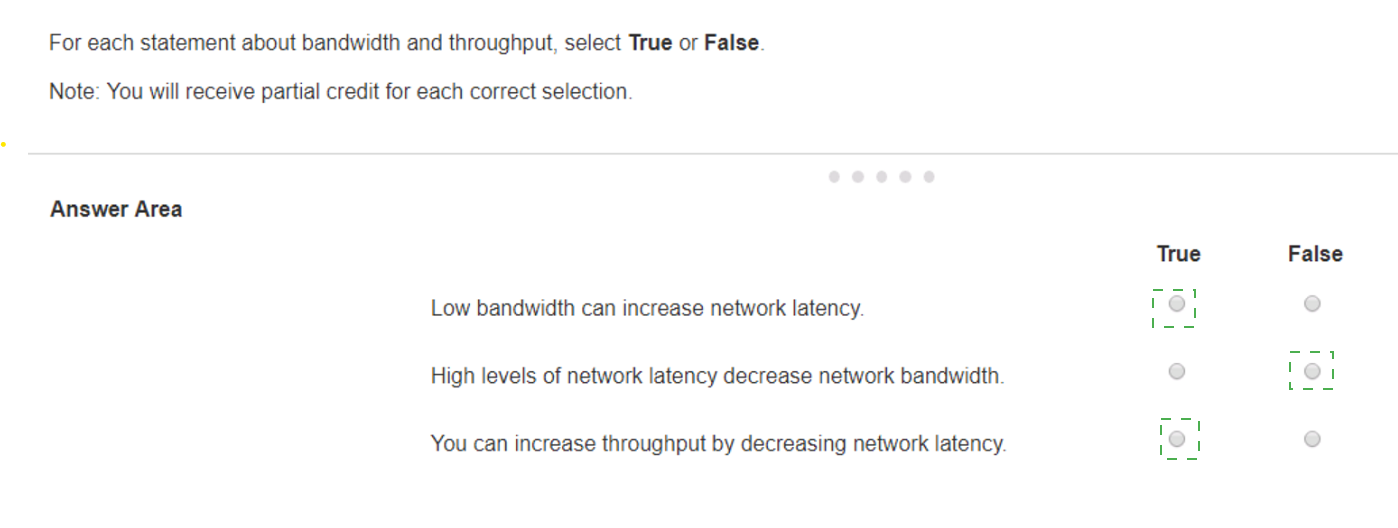Select False for low bandwidth increasing latency

(1312, 304)
